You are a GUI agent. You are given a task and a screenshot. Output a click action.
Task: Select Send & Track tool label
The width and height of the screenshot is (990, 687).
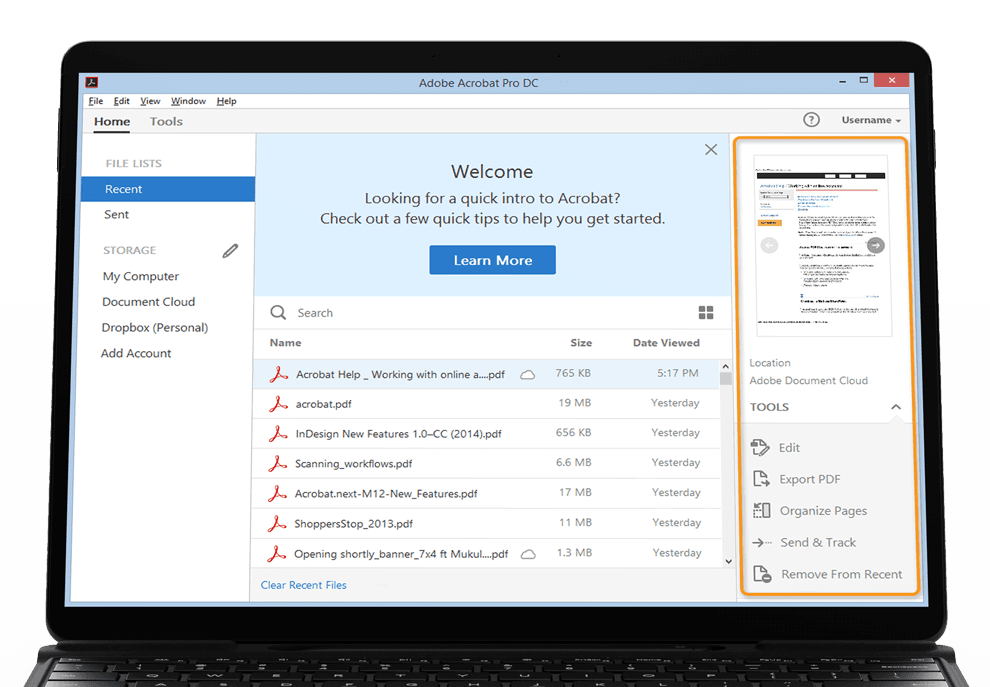(818, 542)
